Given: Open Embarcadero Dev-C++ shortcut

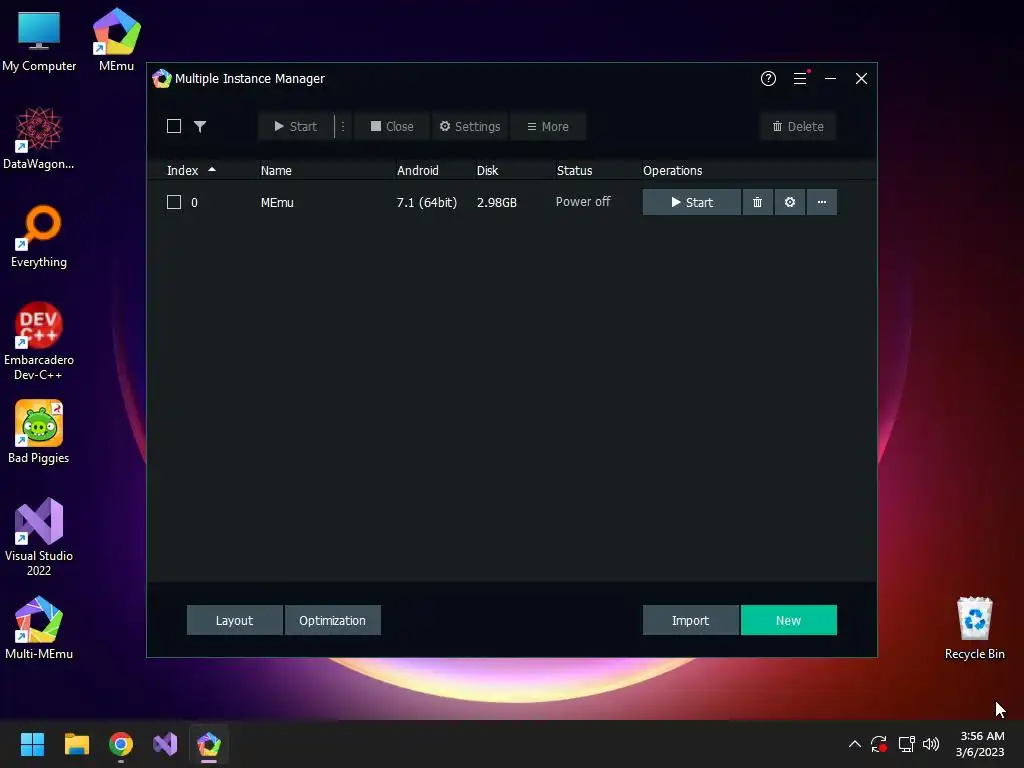Looking at the screenshot, I should [39, 341].
